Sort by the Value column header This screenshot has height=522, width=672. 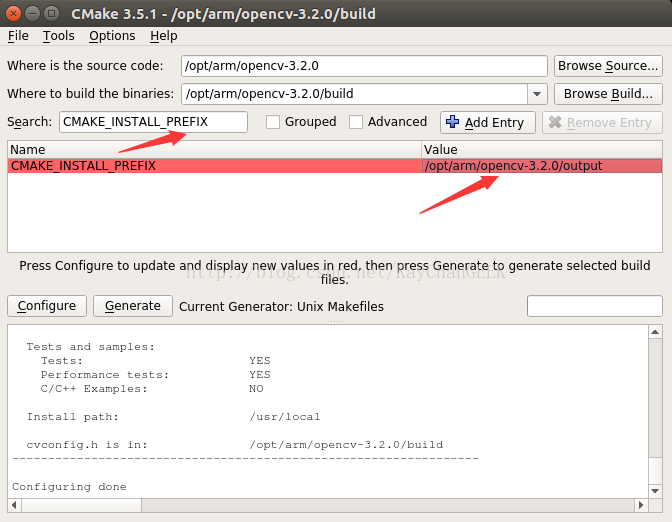pos(542,150)
